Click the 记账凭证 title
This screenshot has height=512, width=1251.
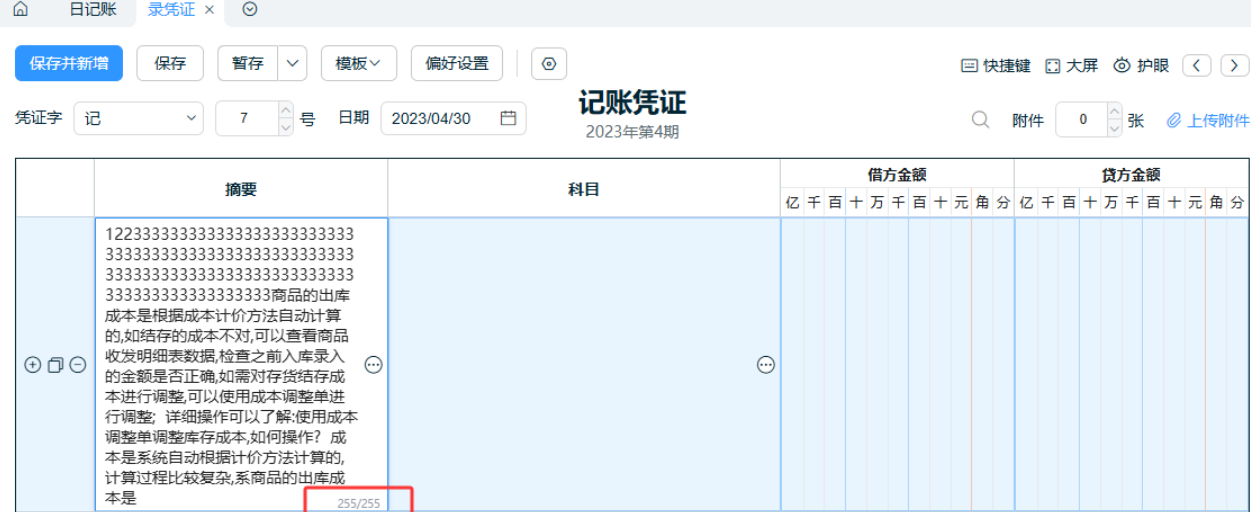632,103
